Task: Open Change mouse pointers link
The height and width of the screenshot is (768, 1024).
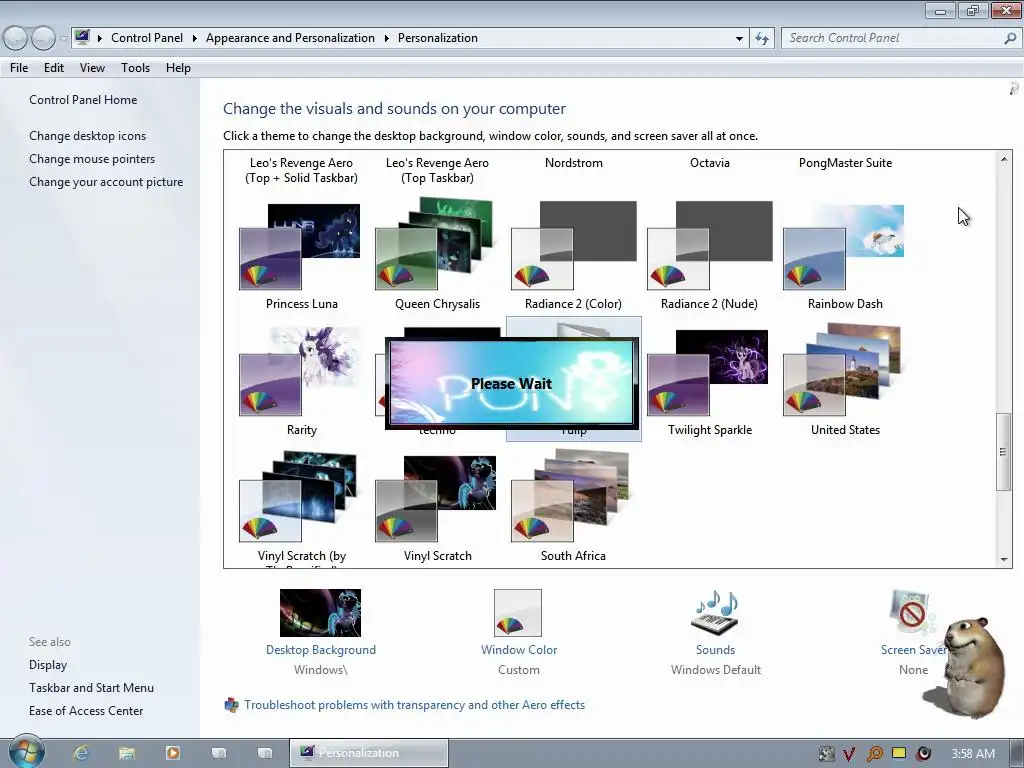Action: click(92, 159)
